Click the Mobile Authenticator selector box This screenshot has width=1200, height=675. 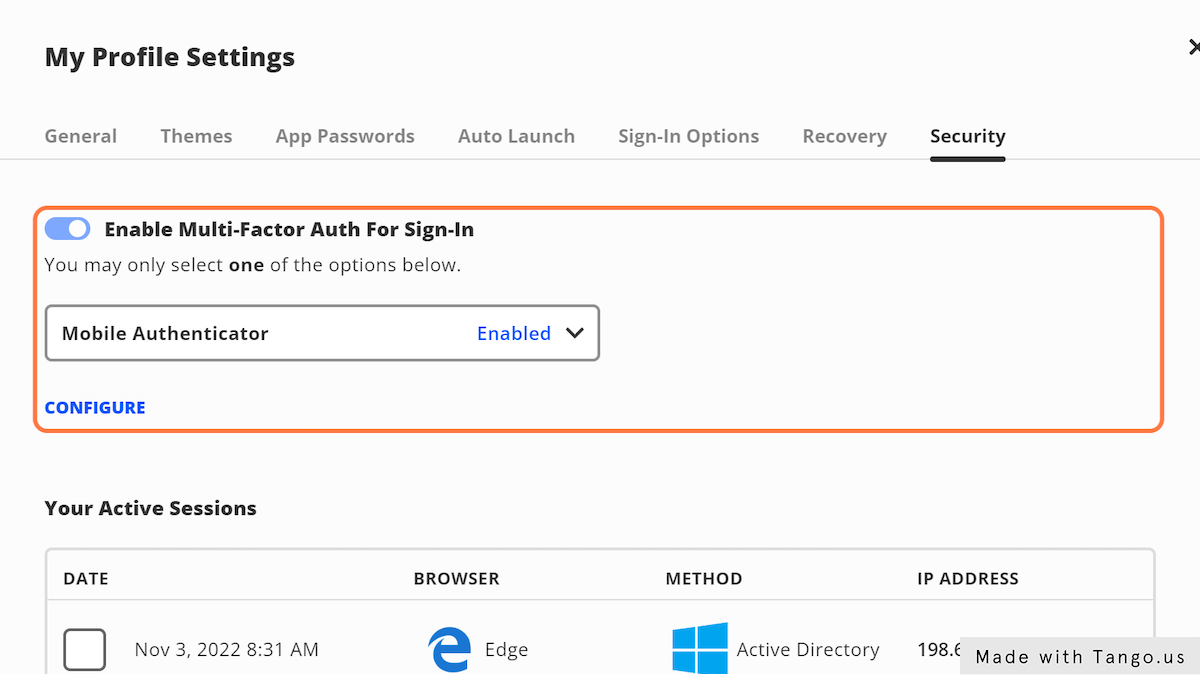[x=322, y=333]
